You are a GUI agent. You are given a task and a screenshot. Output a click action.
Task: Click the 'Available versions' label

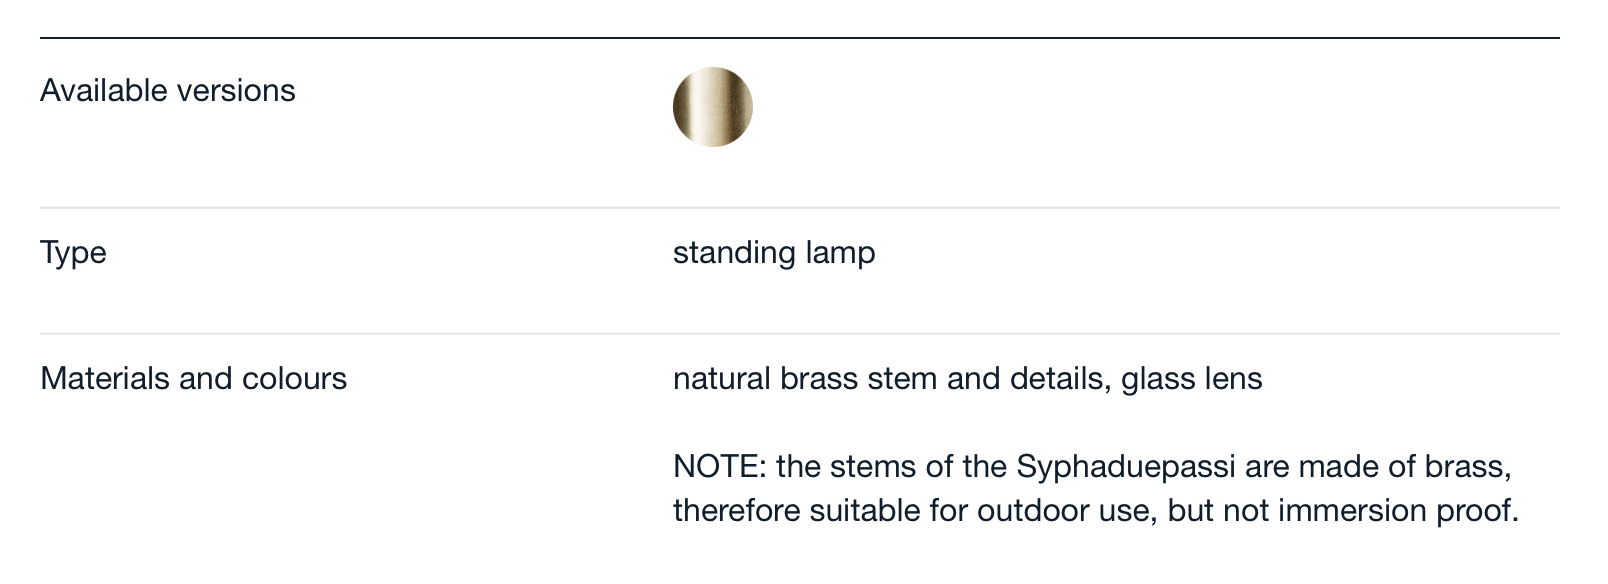pyautogui.click(x=168, y=91)
